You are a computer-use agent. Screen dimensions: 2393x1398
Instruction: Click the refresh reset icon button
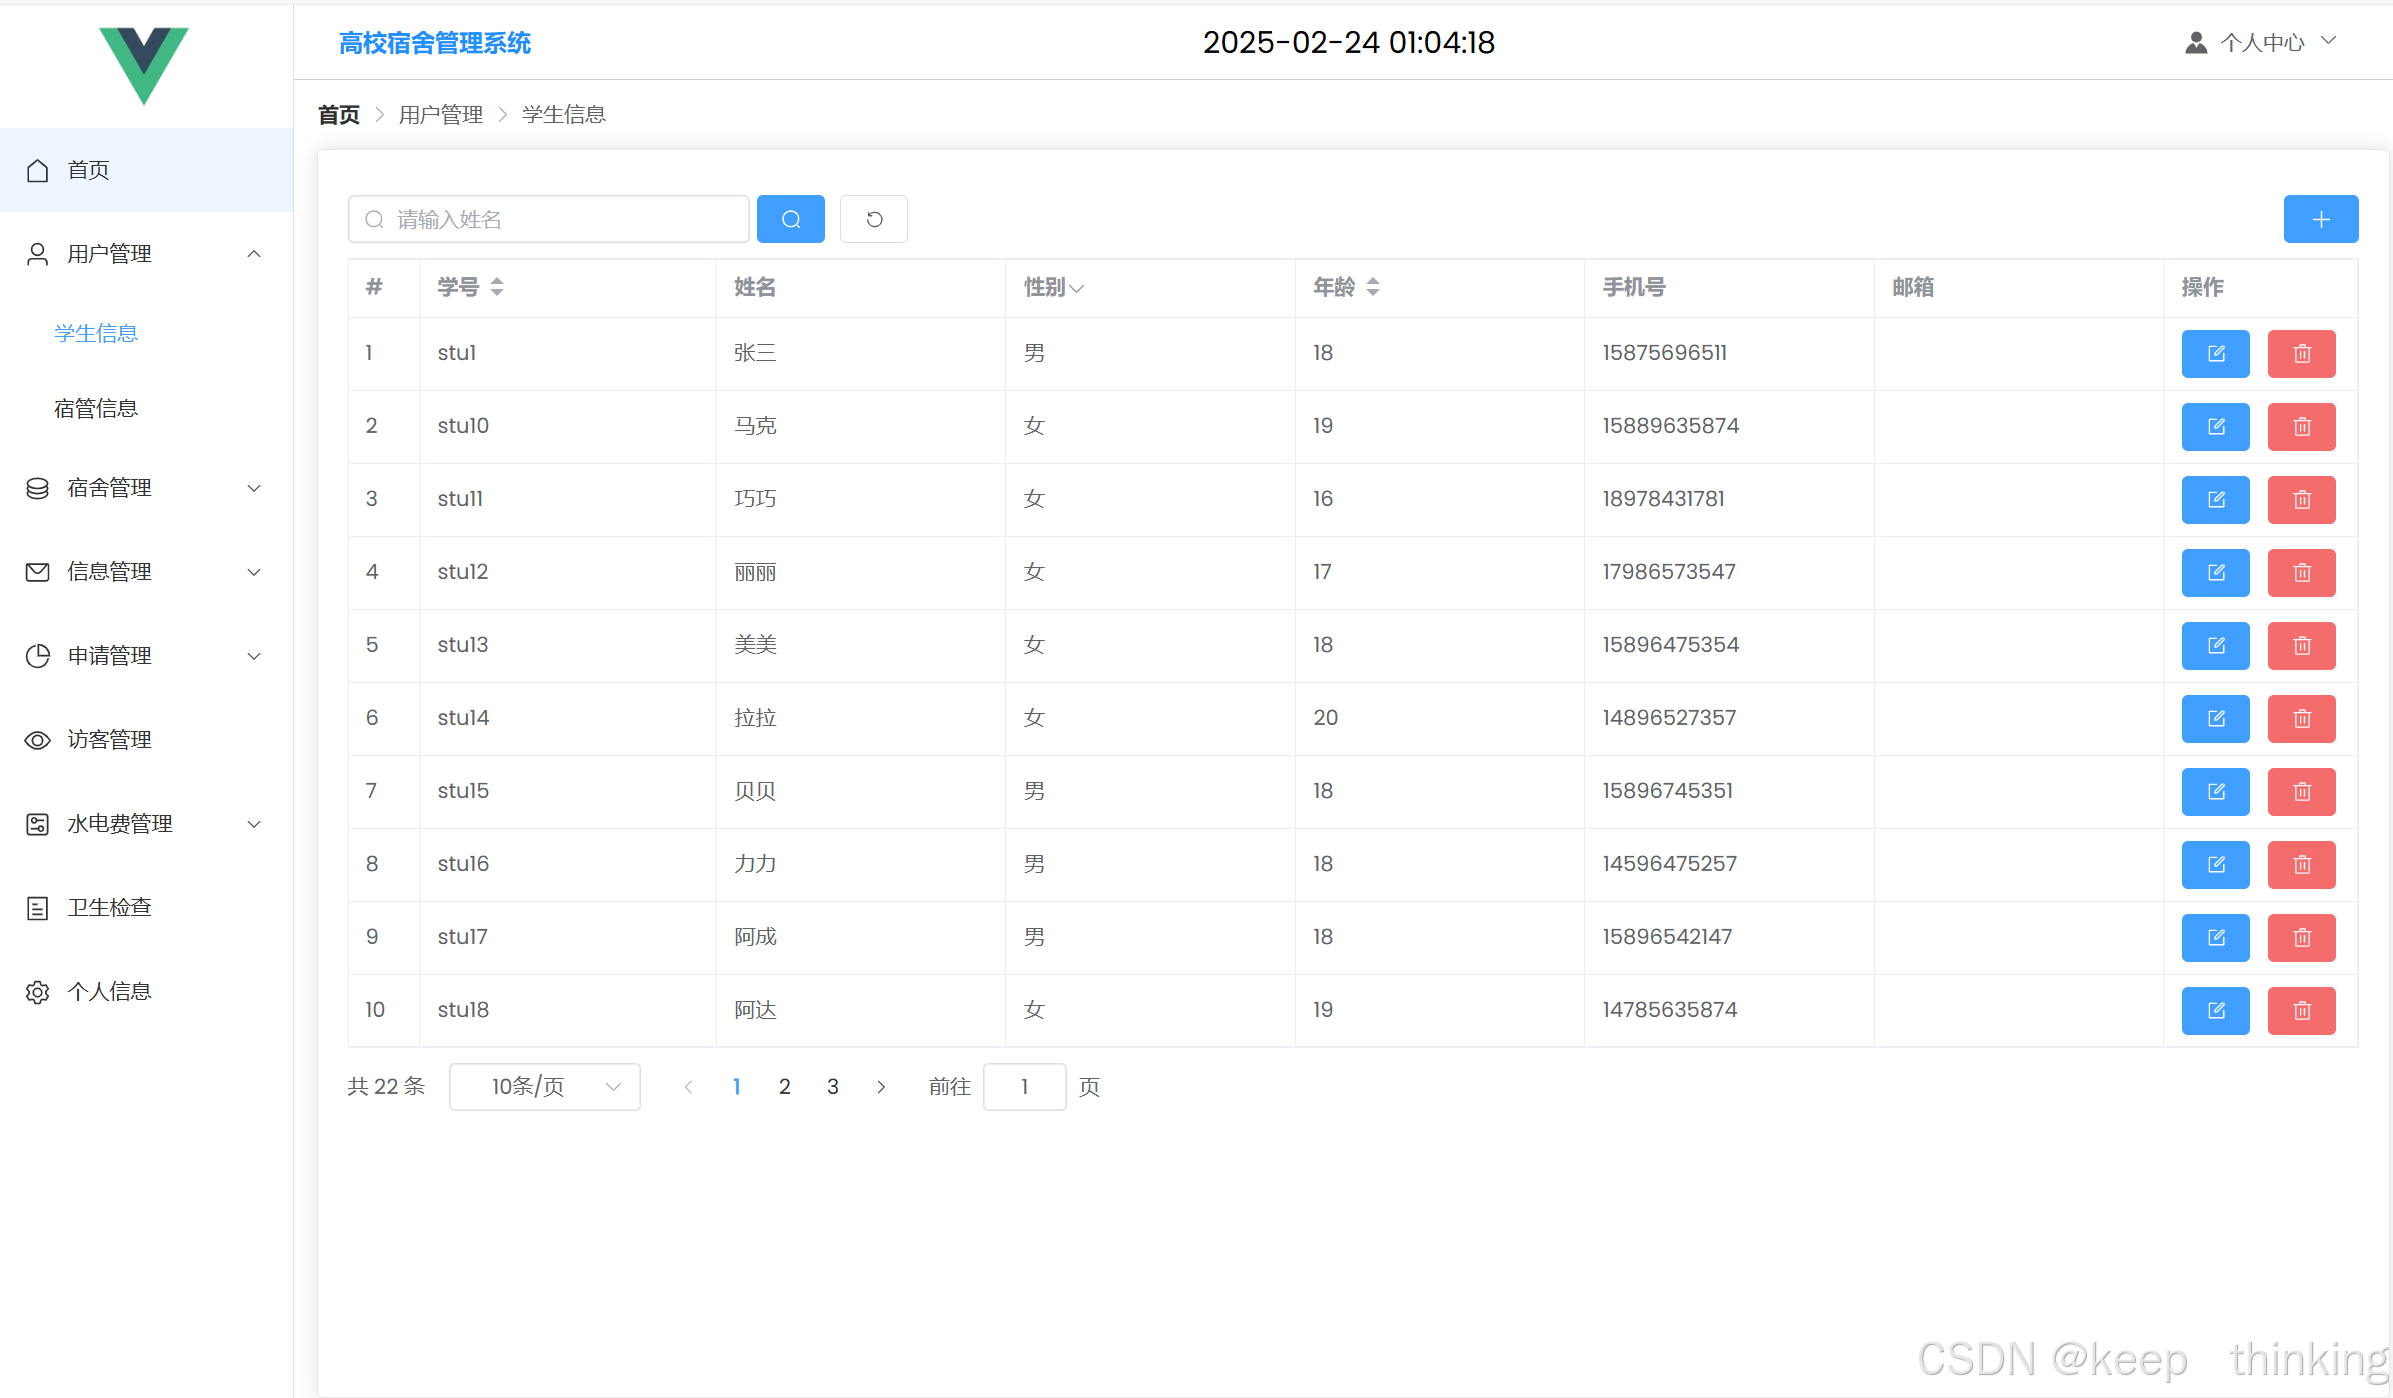click(x=873, y=219)
